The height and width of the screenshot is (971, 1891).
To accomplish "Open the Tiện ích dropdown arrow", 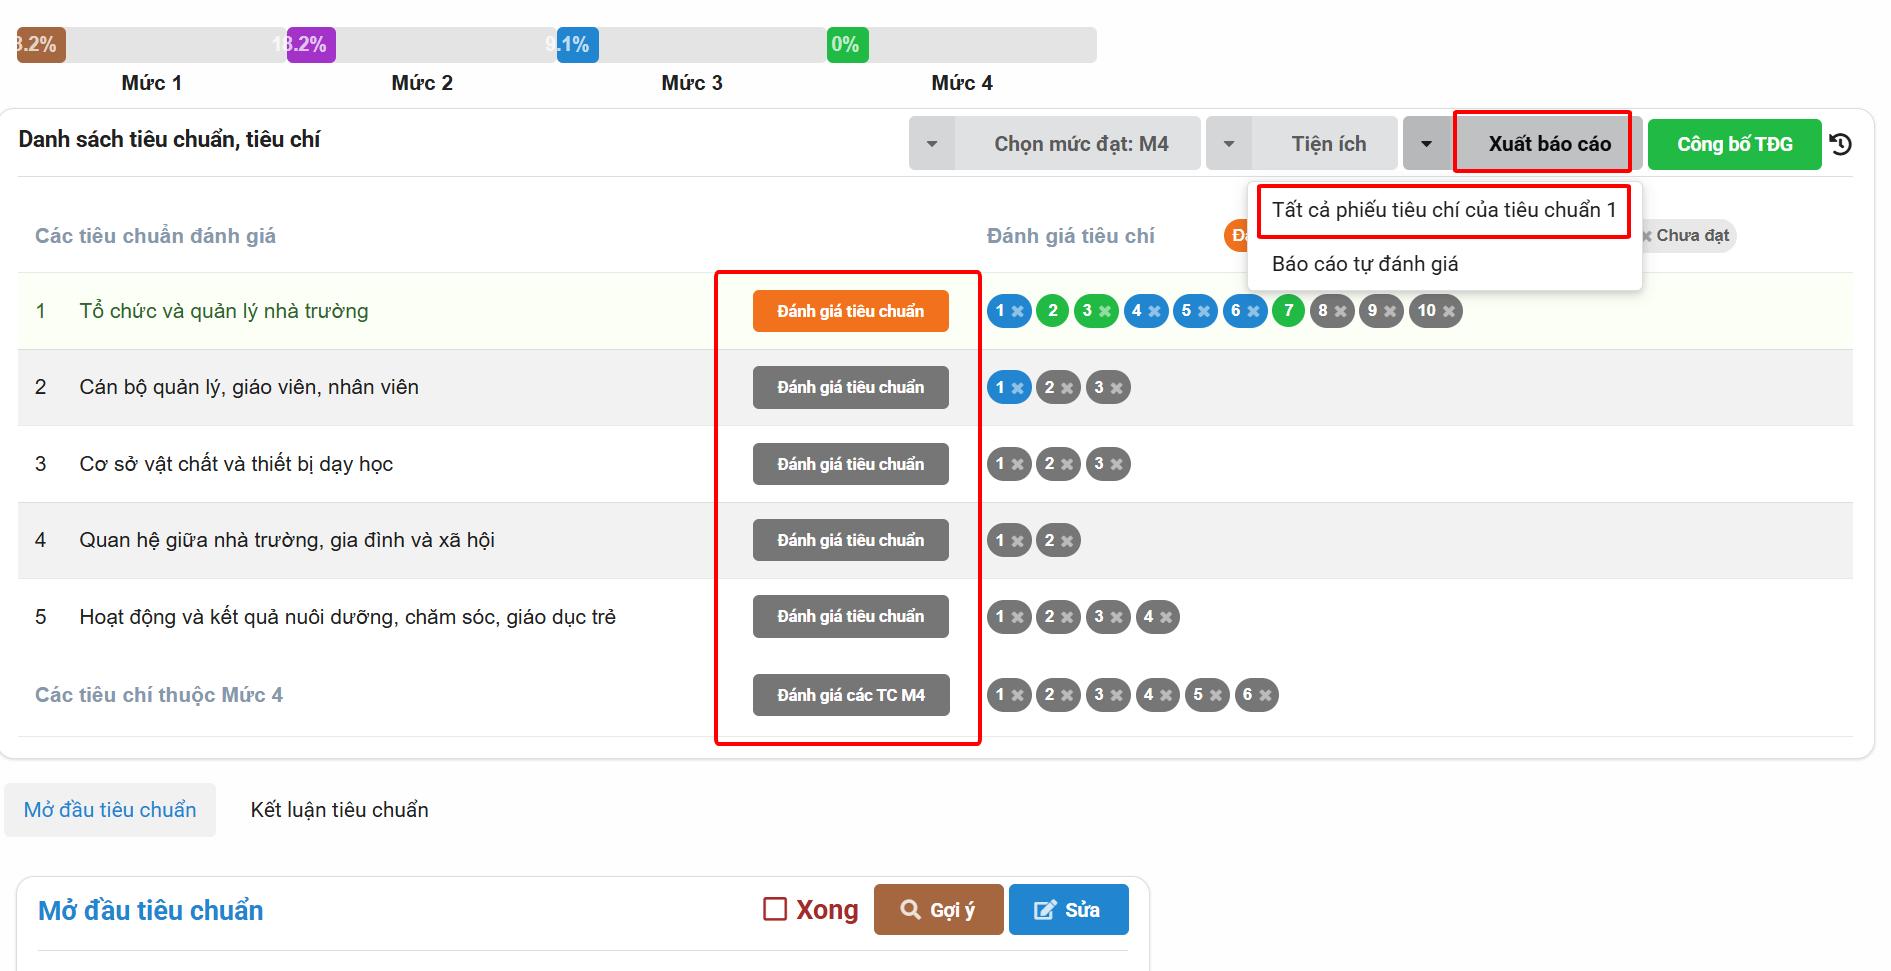I will 1229,144.
